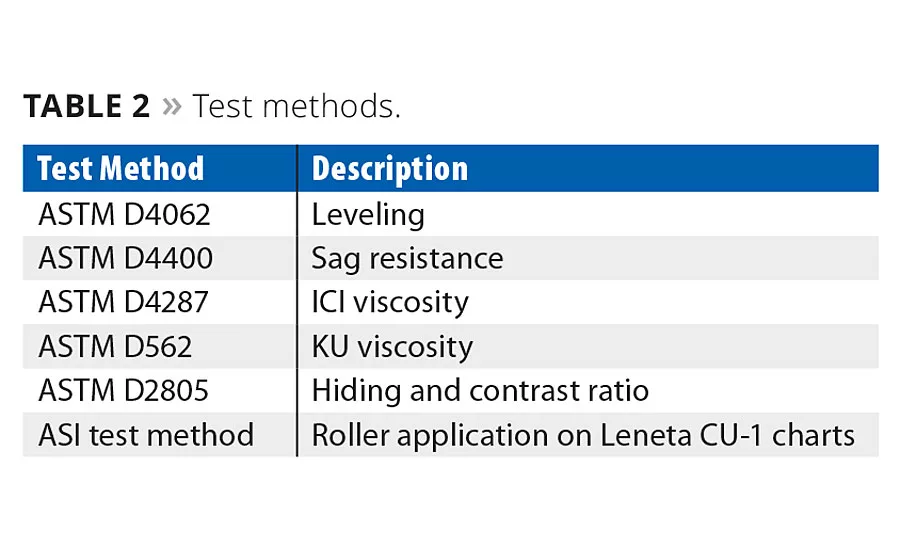Click the "ICI viscosity" description

pyautogui.click(x=390, y=302)
